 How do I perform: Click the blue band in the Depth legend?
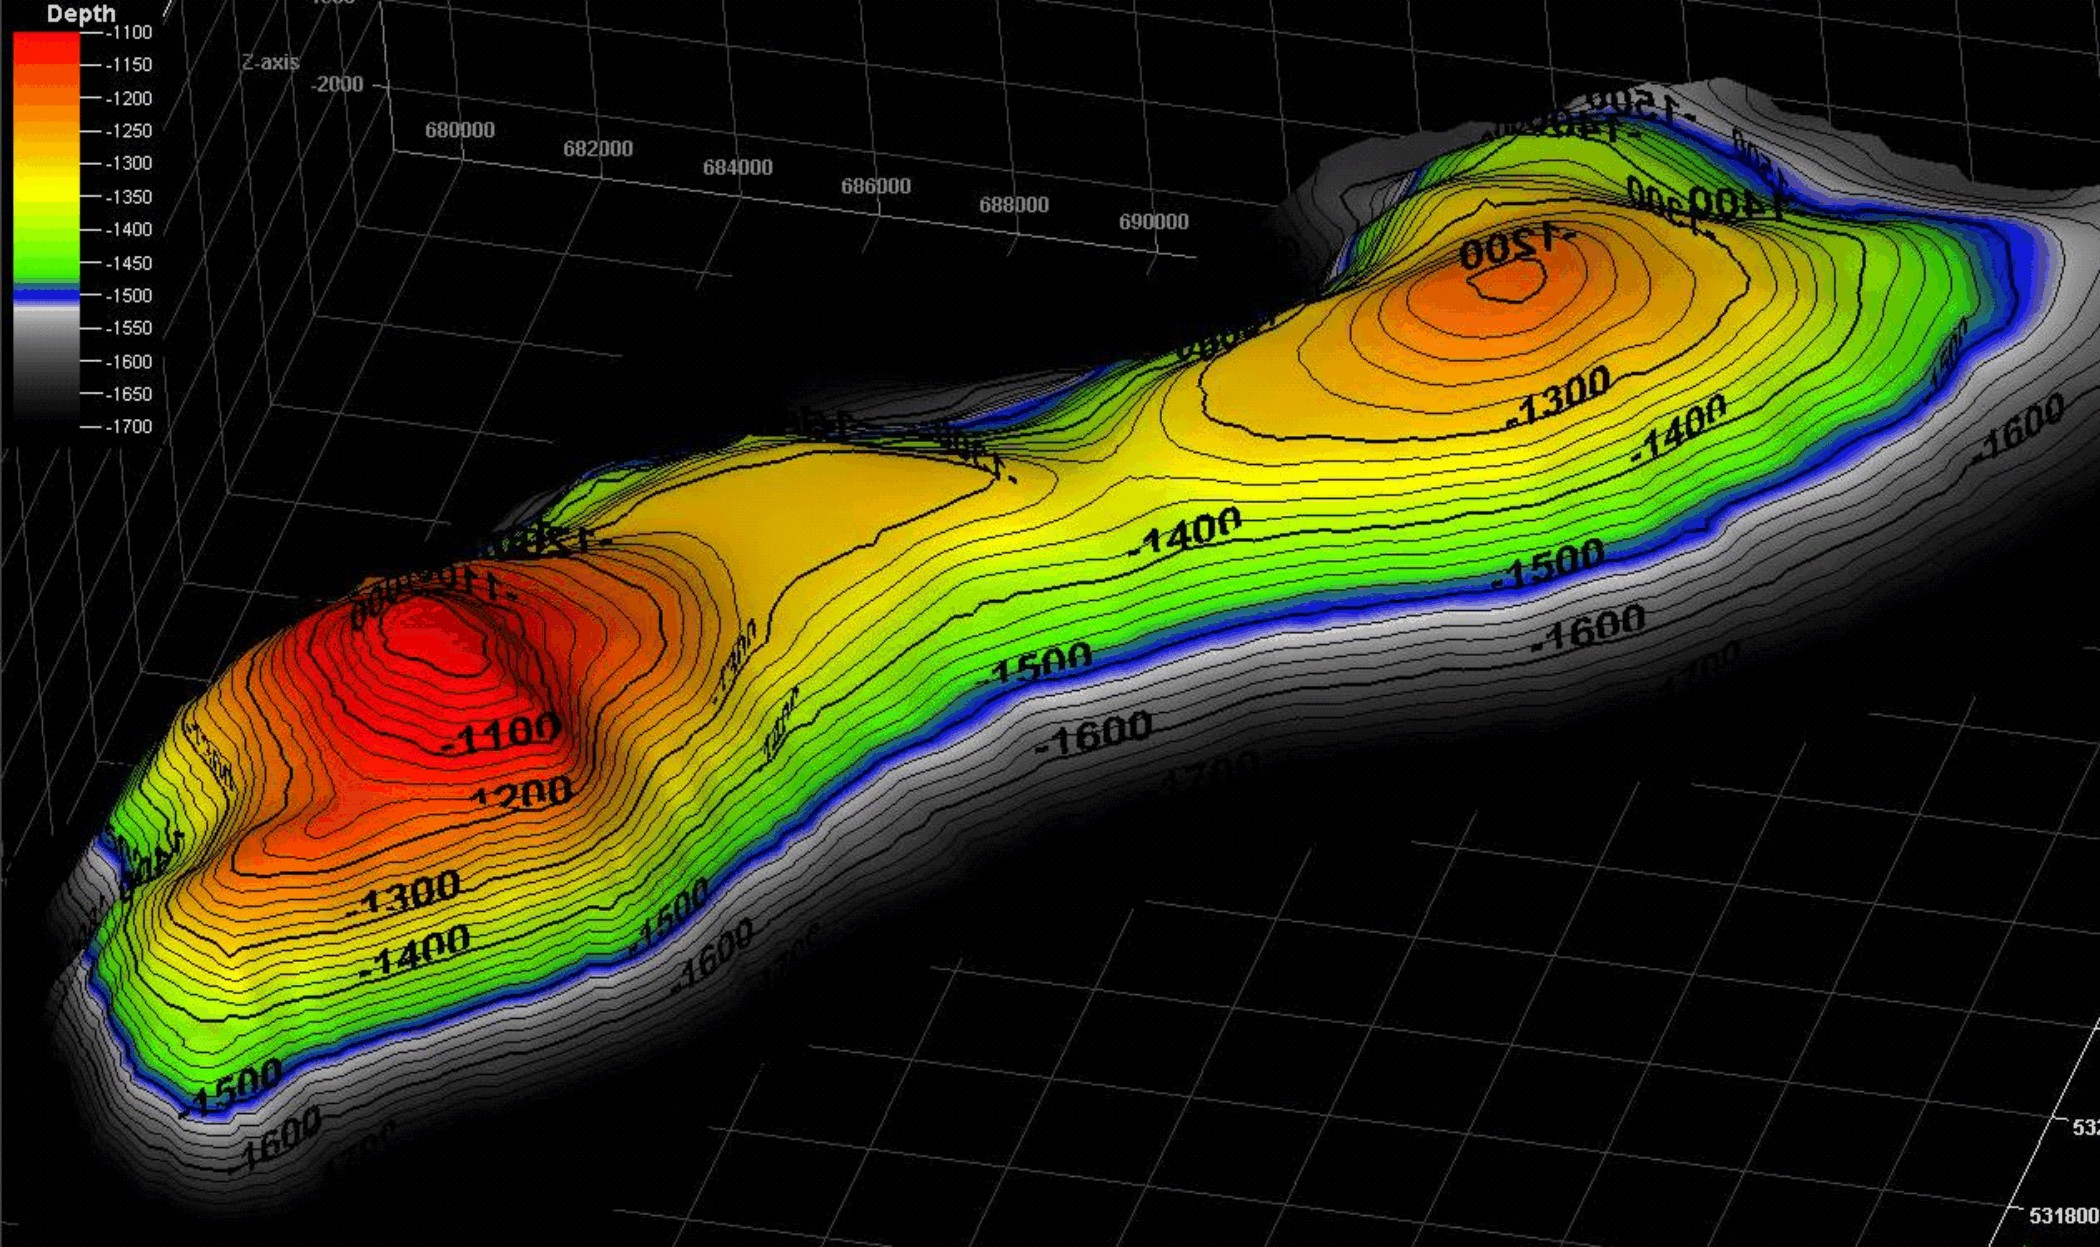pos(46,296)
